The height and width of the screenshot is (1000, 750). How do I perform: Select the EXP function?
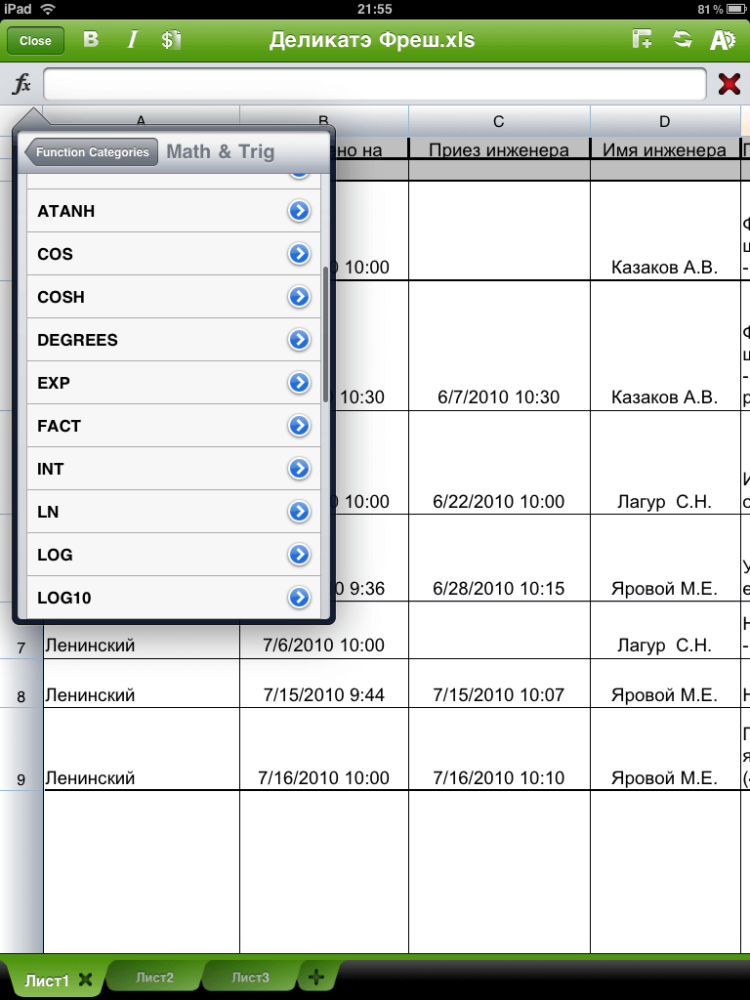[173, 383]
